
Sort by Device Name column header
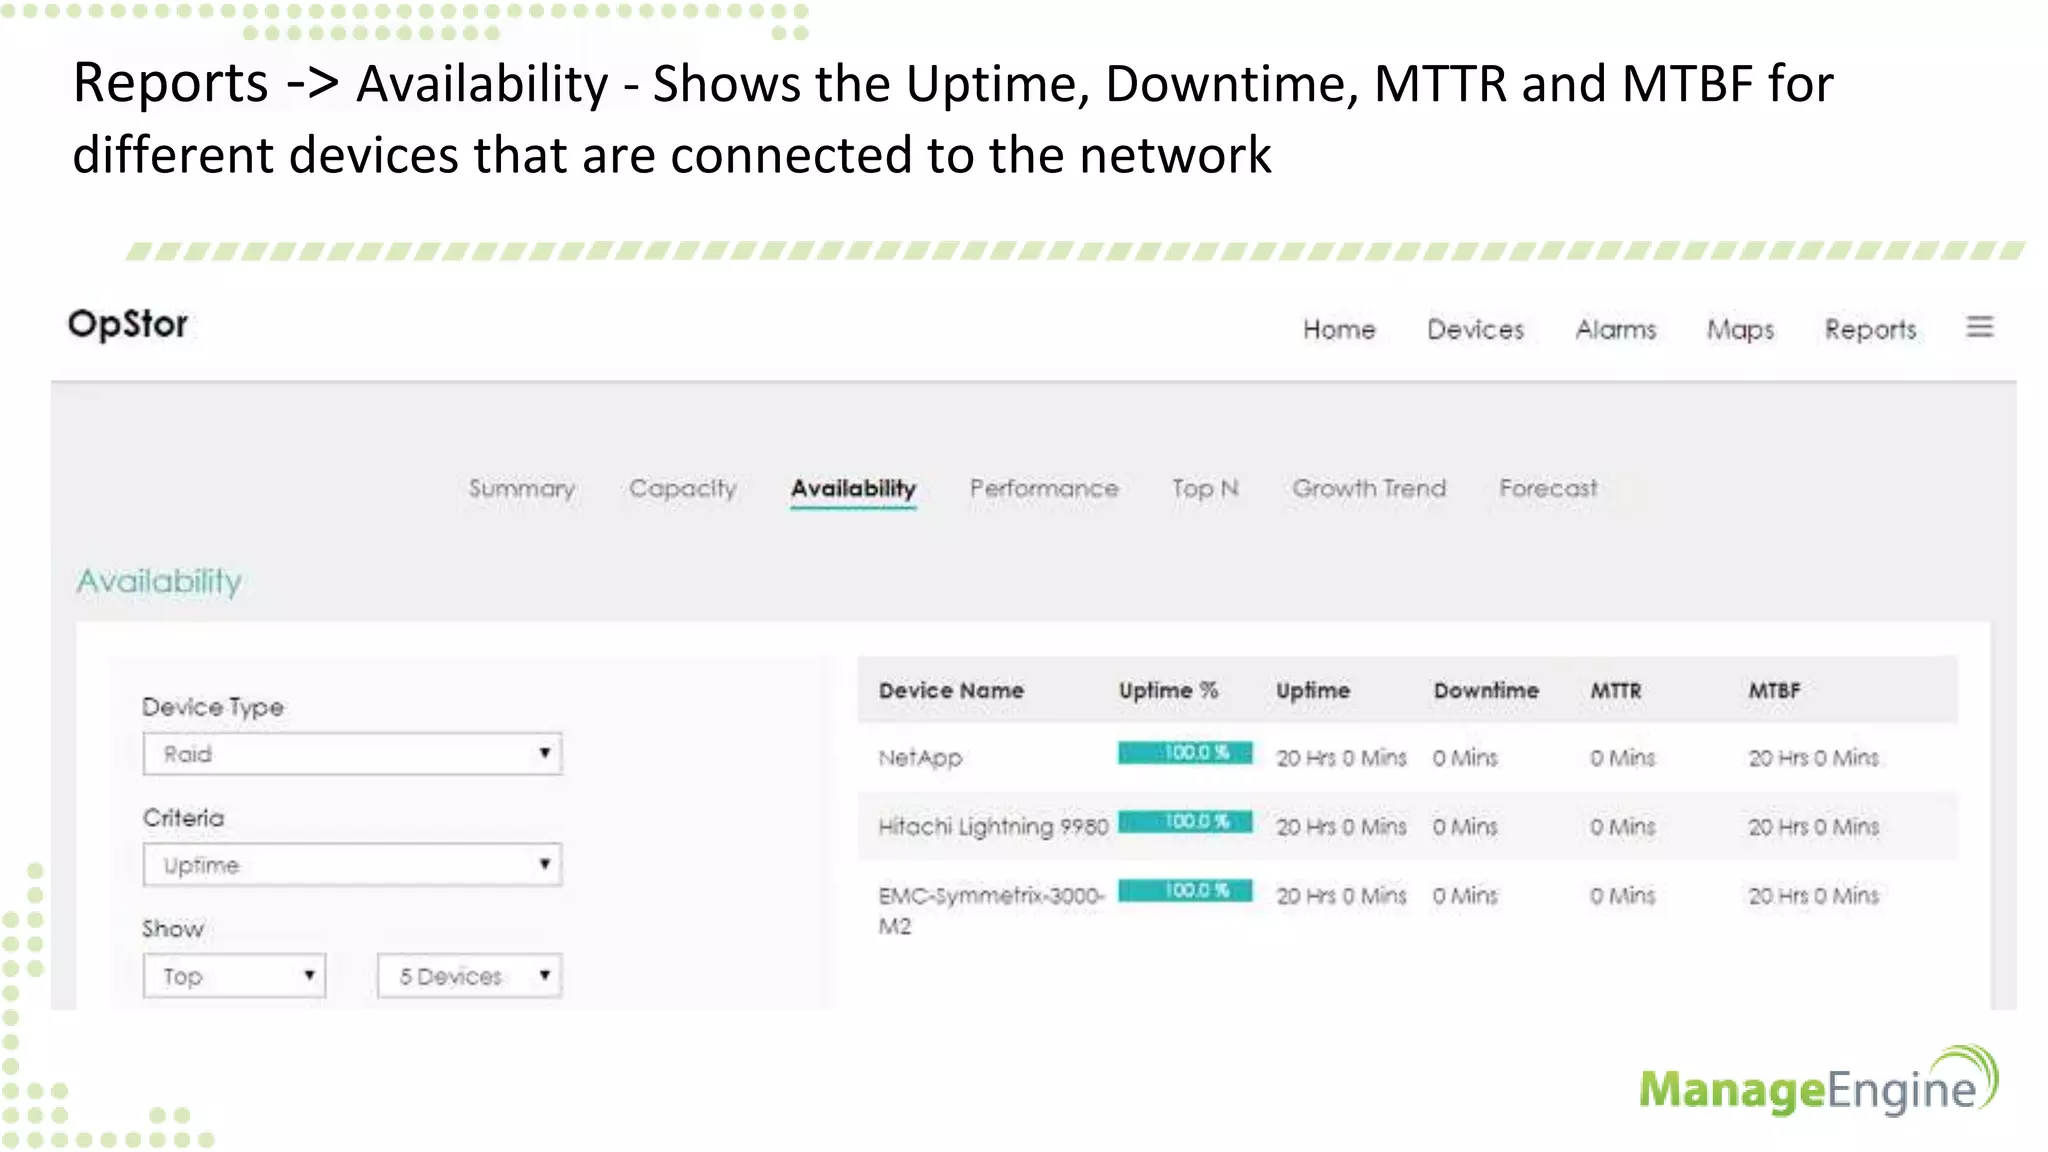951,690
